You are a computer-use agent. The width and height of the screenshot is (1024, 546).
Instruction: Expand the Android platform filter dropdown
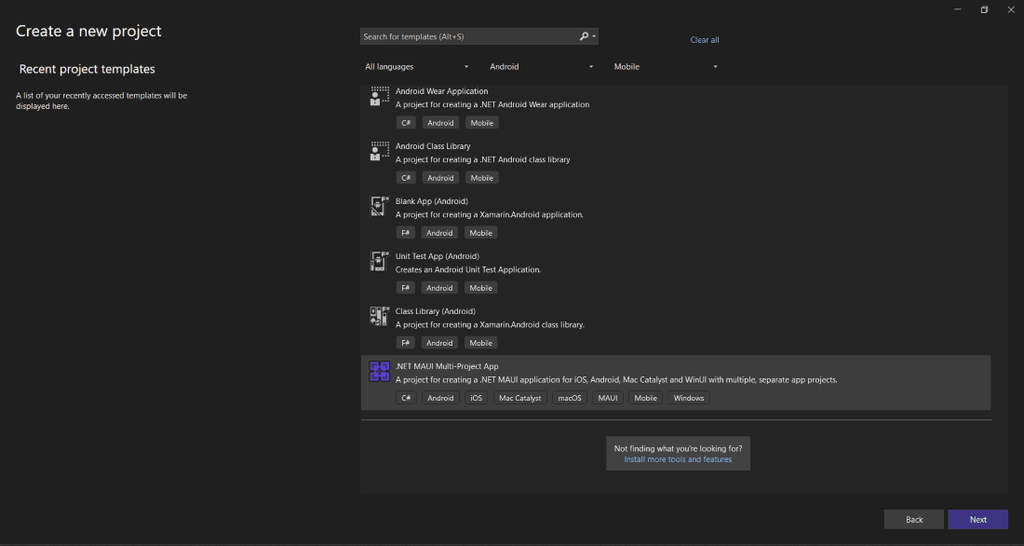coord(541,67)
